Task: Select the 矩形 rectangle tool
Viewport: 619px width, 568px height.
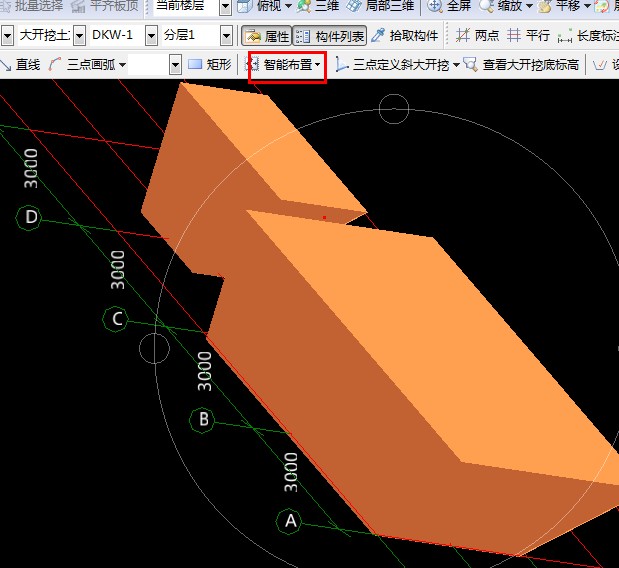Action: tap(209, 65)
